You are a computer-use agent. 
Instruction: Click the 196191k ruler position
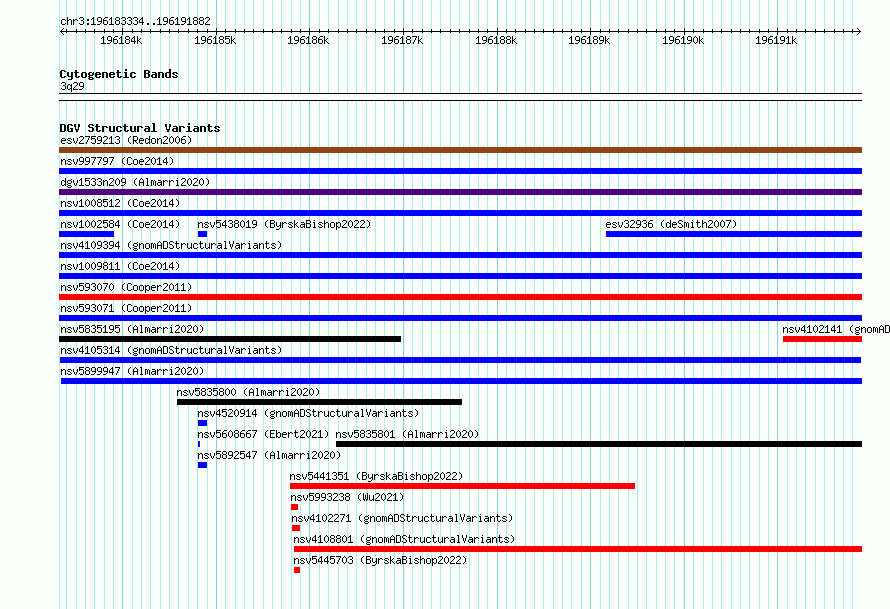(776, 40)
